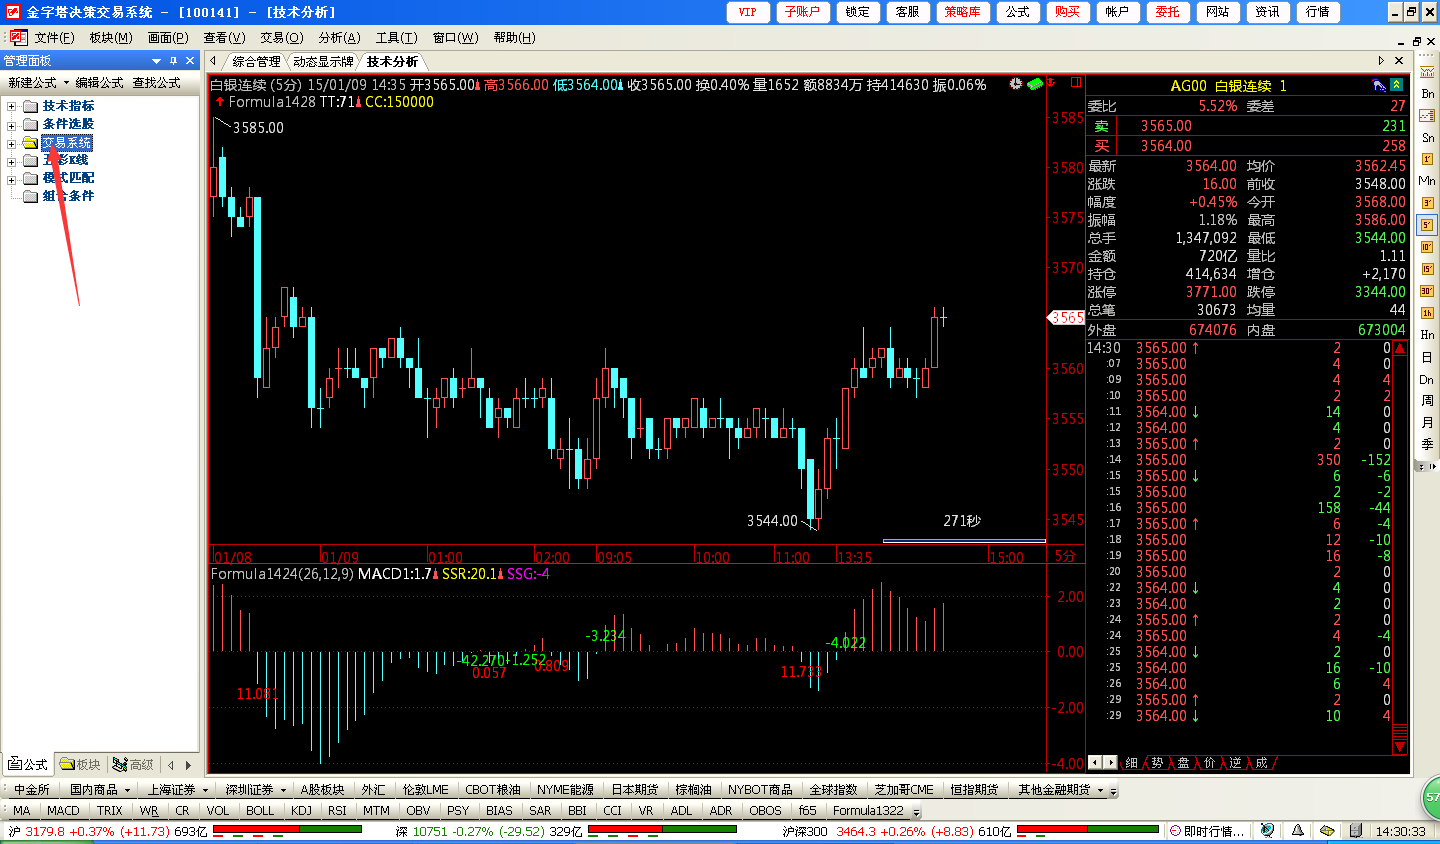
Task: Click the chart horizontal scrollbar thumb
Action: coord(964,541)
